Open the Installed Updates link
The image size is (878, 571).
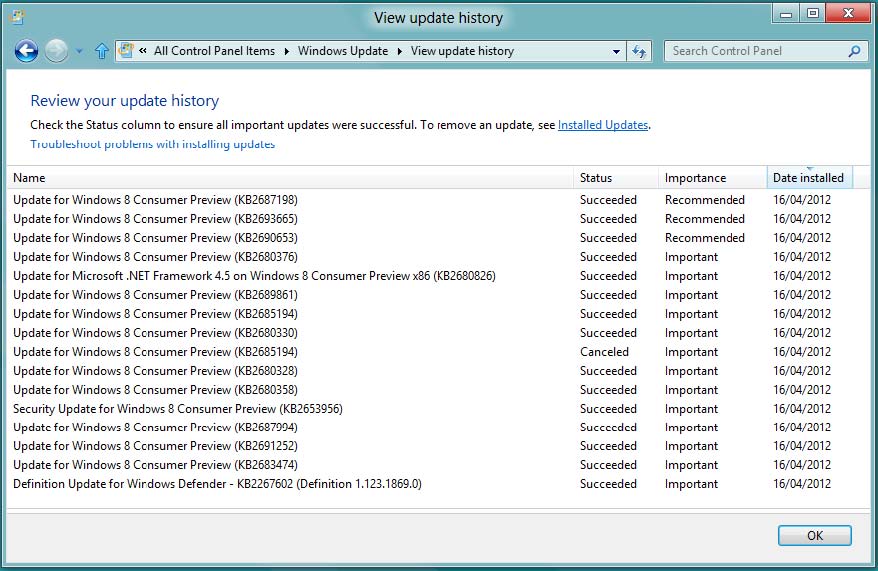pyautogui.click(x=603, y=125)
